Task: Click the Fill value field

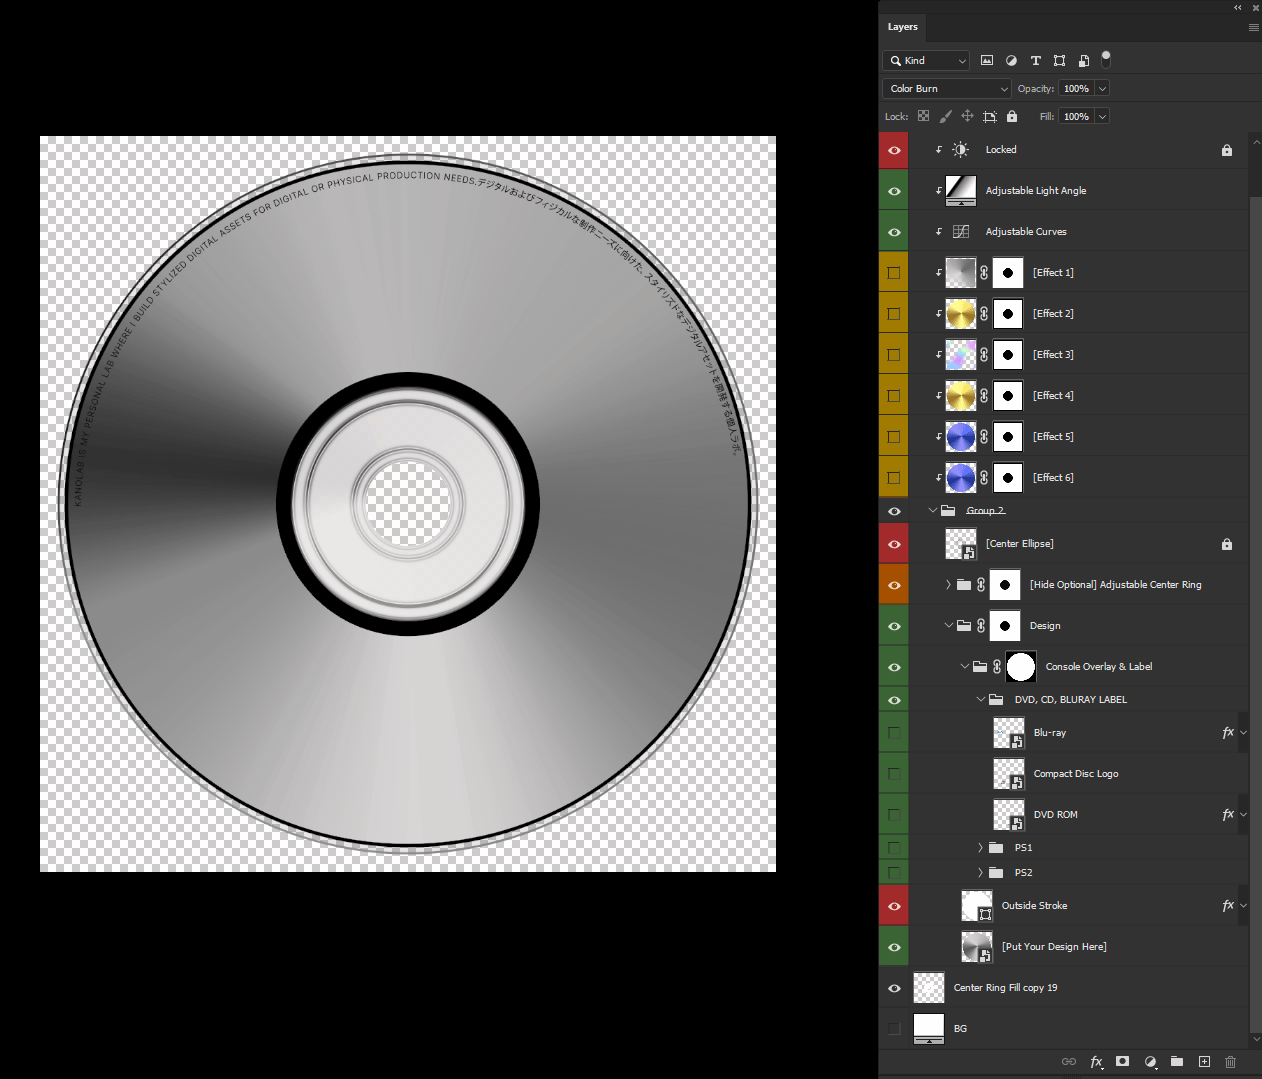Action: (x=1076, y=116)
